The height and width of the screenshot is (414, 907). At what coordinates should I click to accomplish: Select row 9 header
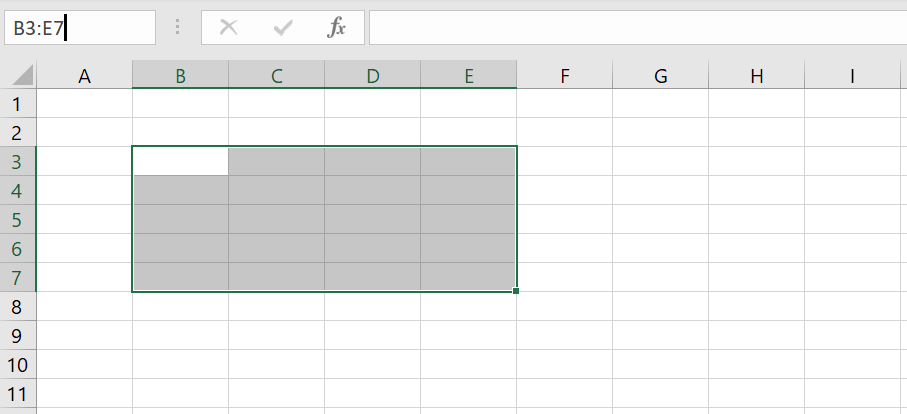[x=17, y=335]
